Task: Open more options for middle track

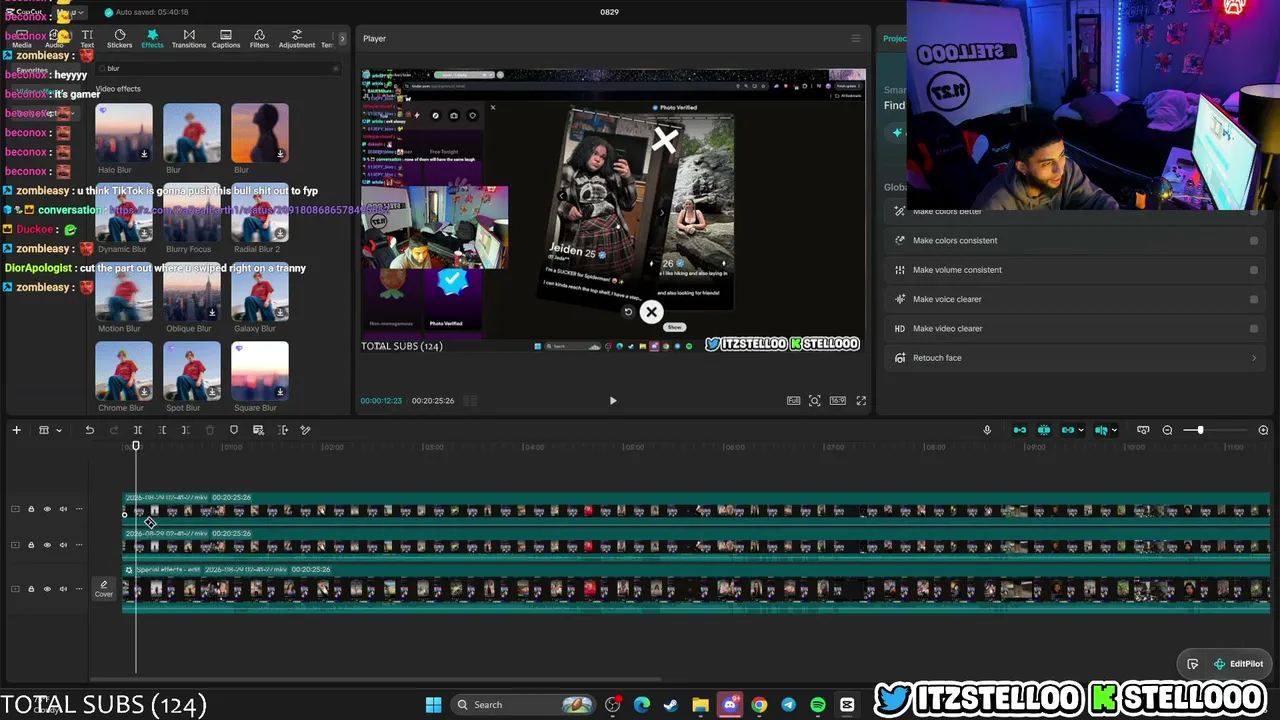Action: (x=79, y=545)
